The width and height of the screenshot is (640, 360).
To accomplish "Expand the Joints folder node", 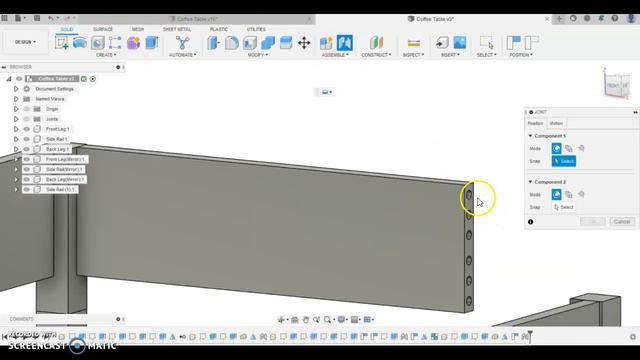I will (x=16, y=119).
